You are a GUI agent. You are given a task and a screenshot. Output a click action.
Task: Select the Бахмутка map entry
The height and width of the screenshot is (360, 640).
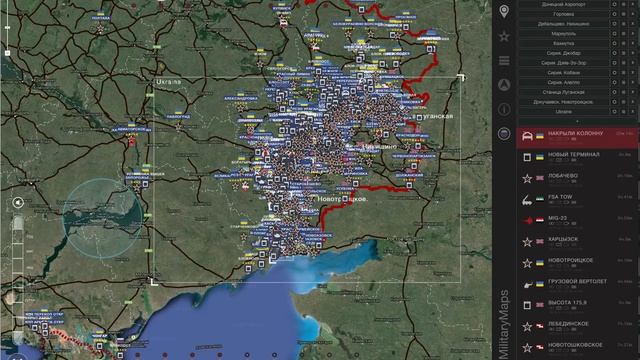[564, 43]
